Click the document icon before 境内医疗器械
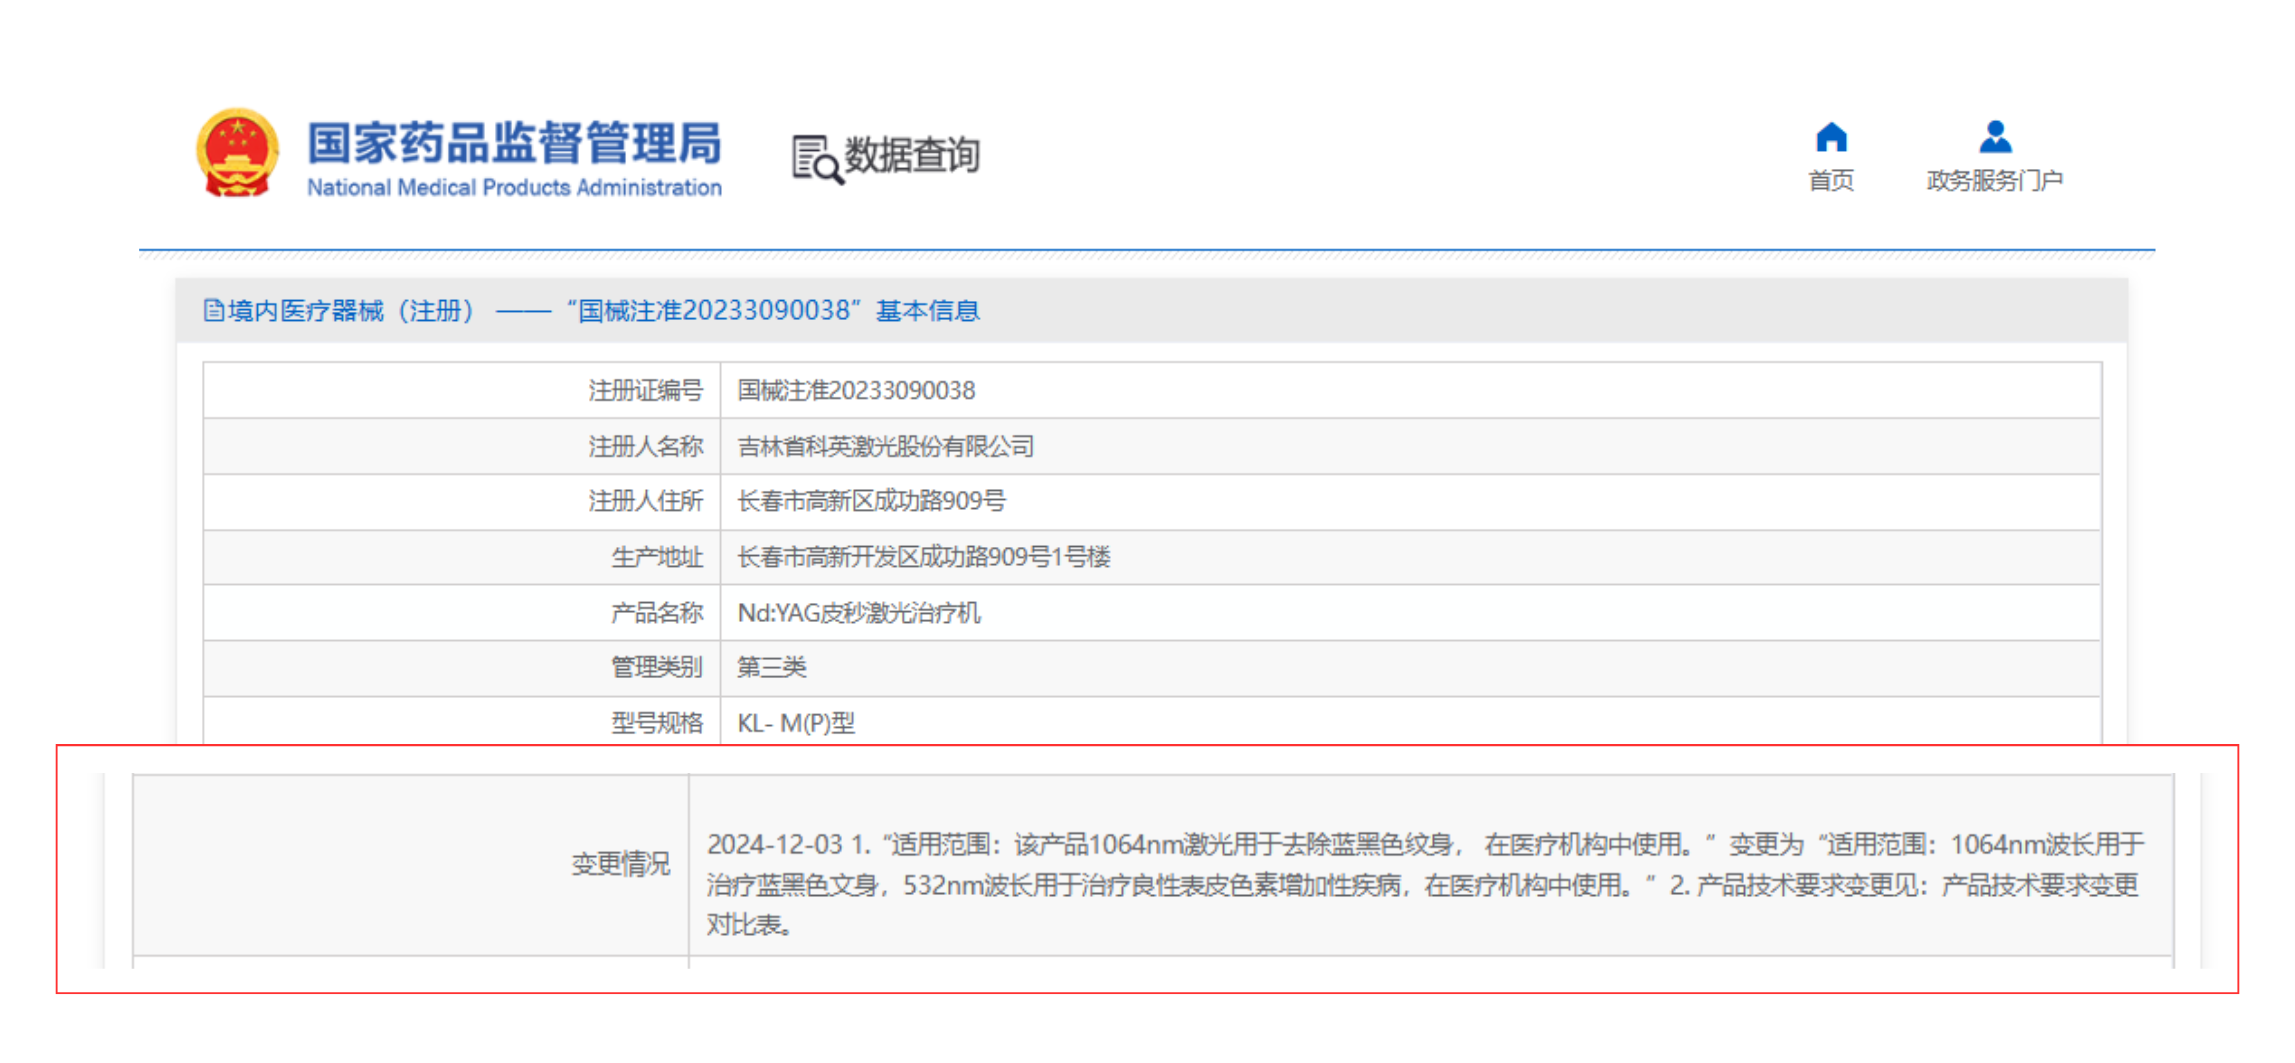2295x1063 pixels. pos(213,311)
